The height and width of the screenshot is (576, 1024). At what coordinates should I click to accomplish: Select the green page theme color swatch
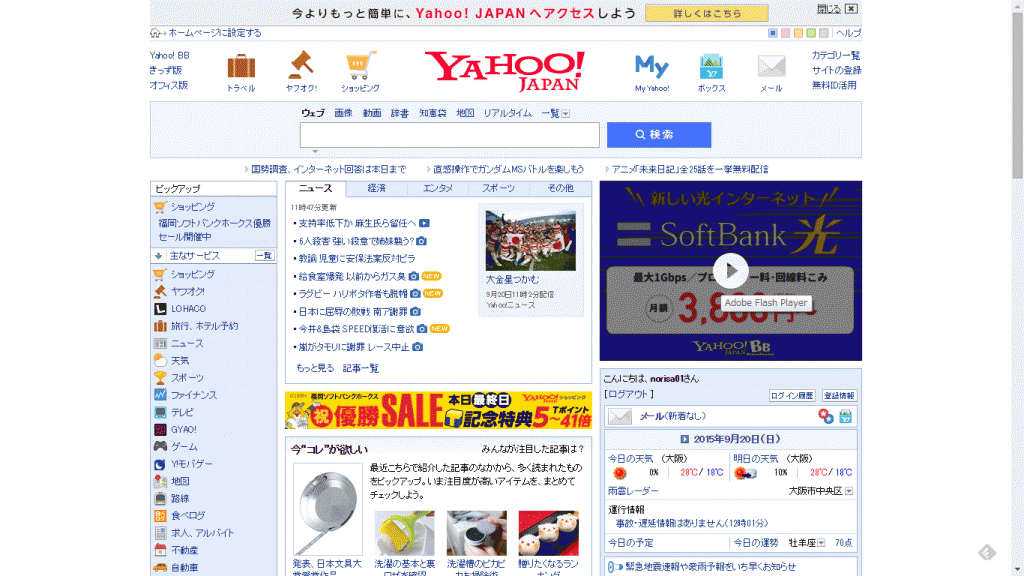click(x=811, y=33)
